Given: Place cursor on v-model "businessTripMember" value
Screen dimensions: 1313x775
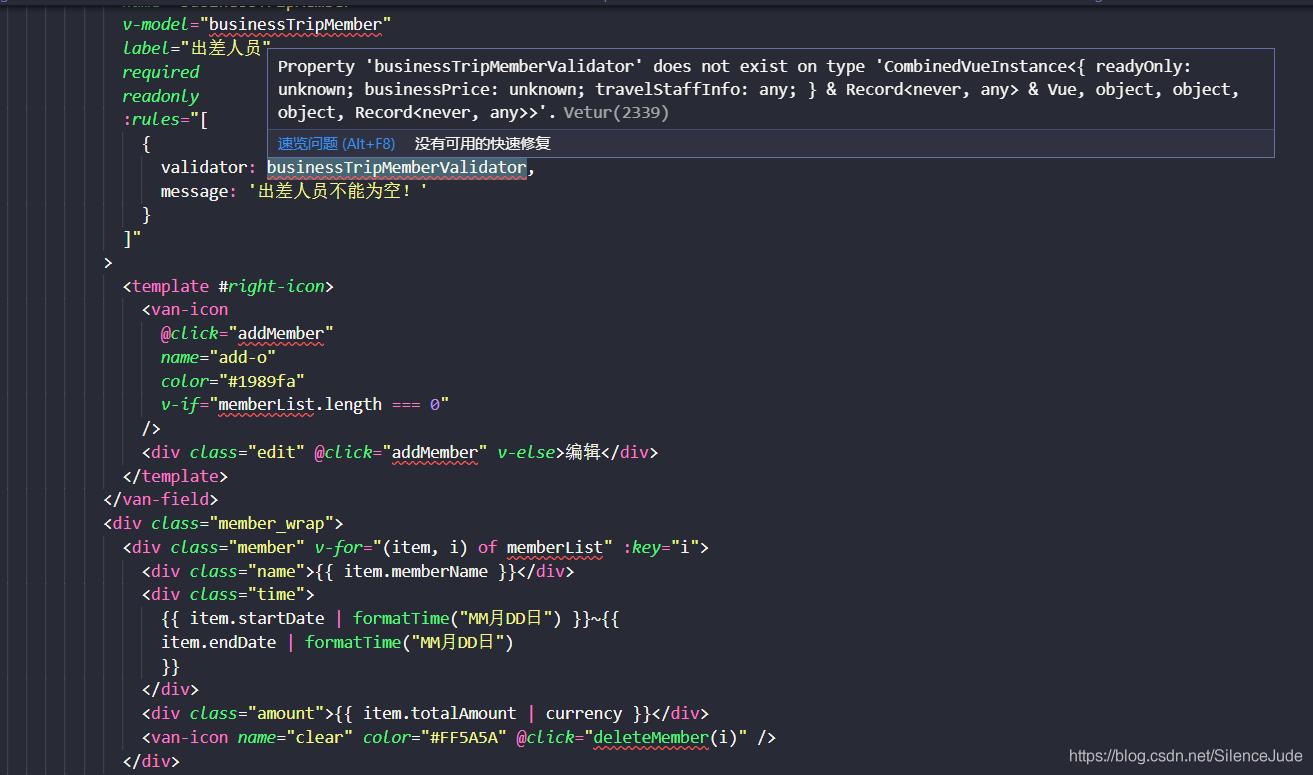Looking at the screenshot, I should pyautogui.click(x=296, y=24).
